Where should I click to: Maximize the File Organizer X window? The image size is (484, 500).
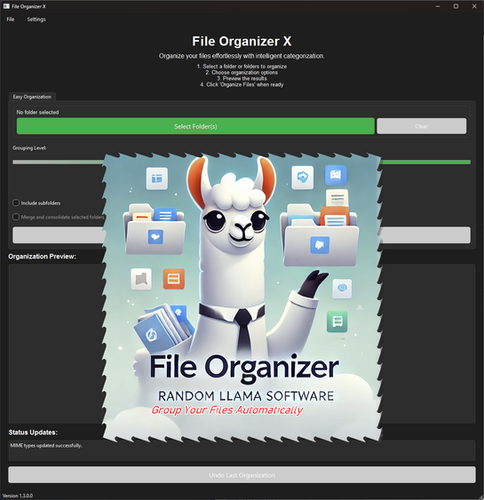[x=456, y=6]
